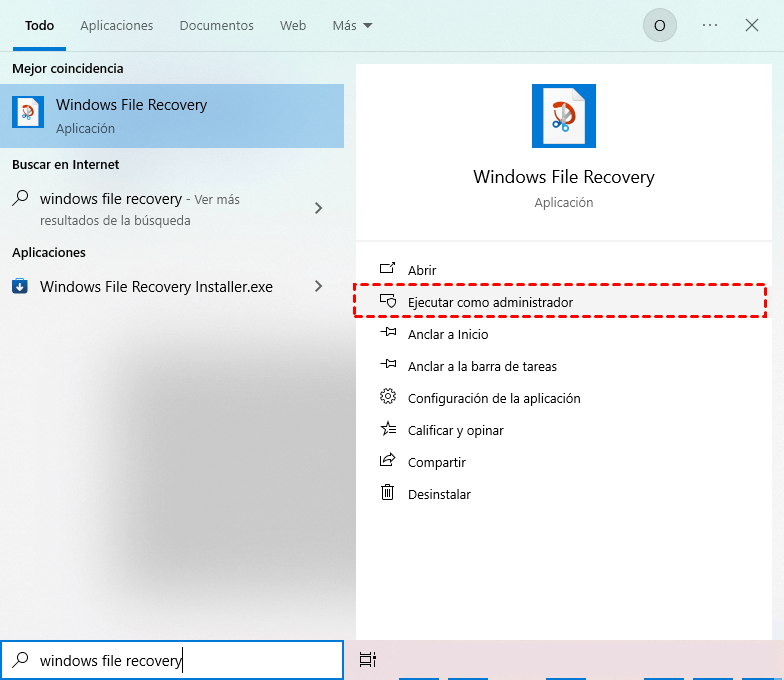The width and height of the screenshot is (784, 680).
Task: Expand the web search result chevron
Action: click(318, 208)
